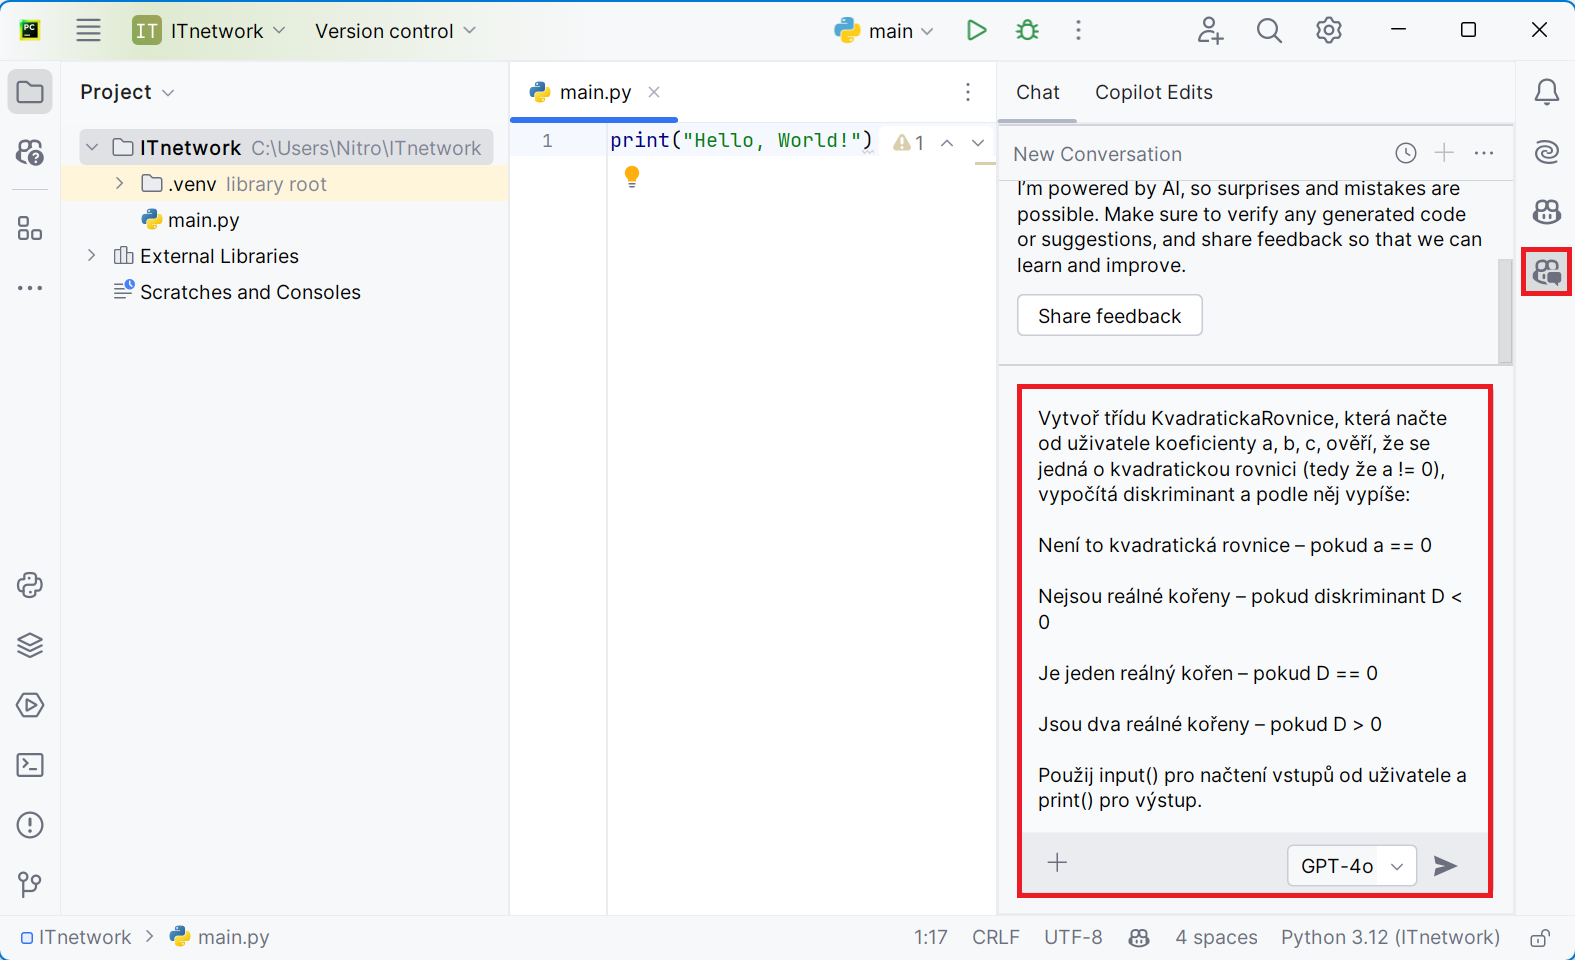Select the main.py editor tab

pyautogui.click(x=595, y=92)
